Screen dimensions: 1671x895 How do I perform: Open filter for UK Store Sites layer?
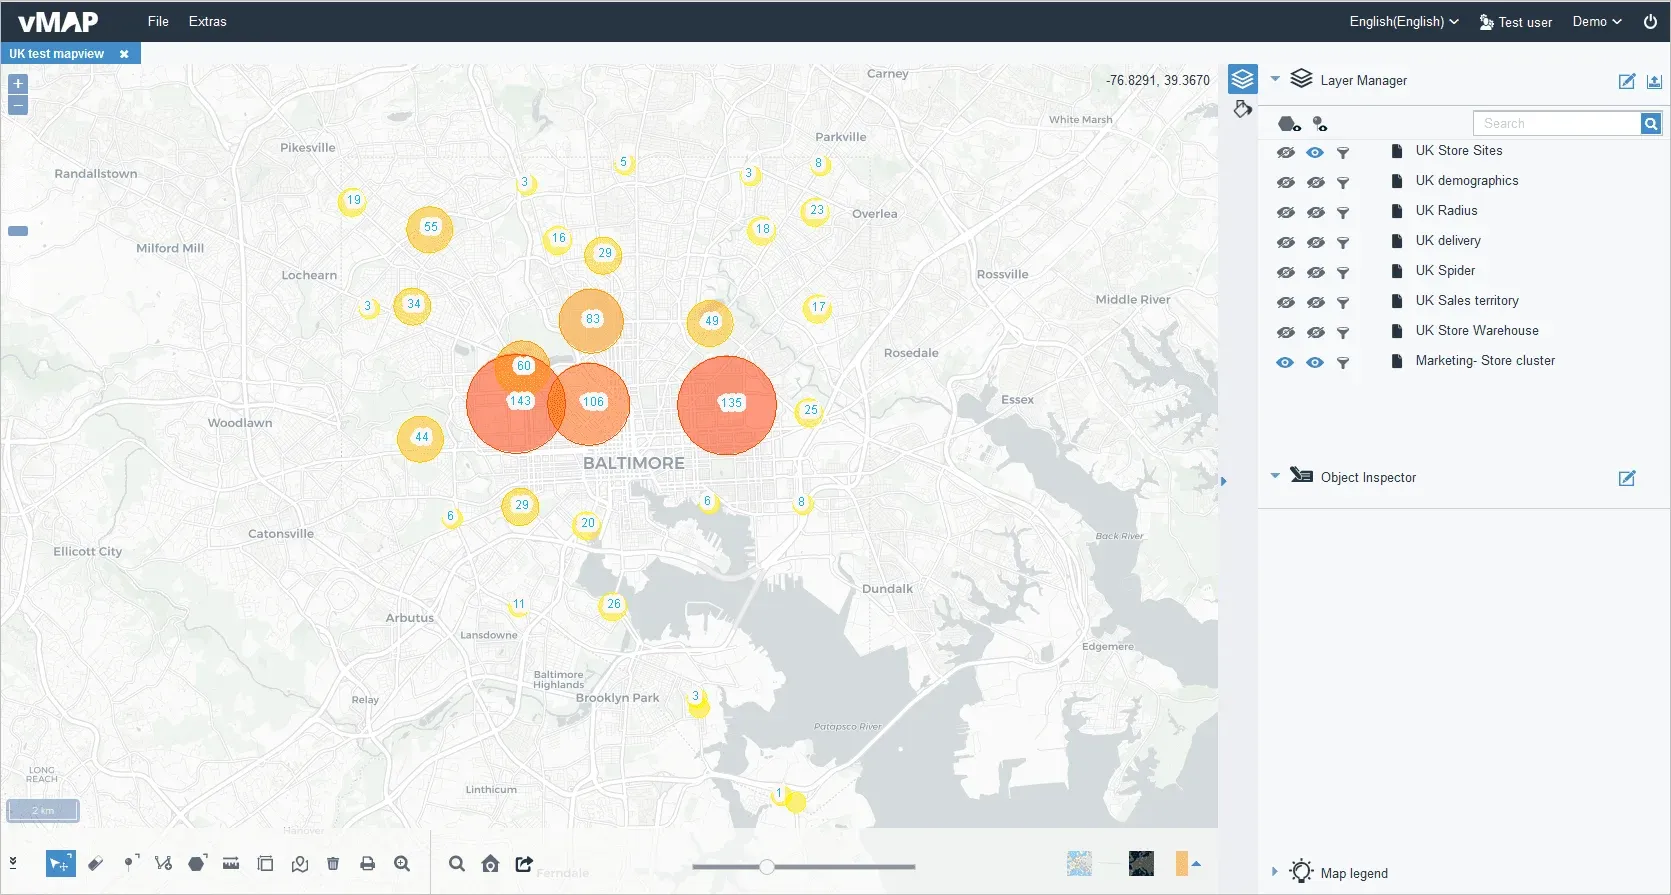tap(1343, 153)
